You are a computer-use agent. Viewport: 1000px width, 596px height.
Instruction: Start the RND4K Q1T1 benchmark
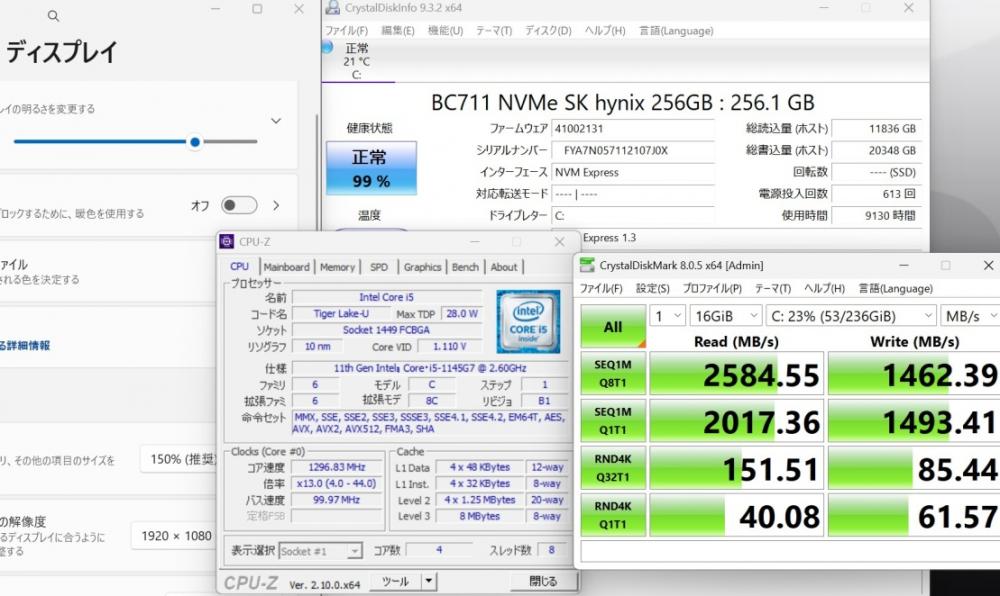(x=613, y=515)
